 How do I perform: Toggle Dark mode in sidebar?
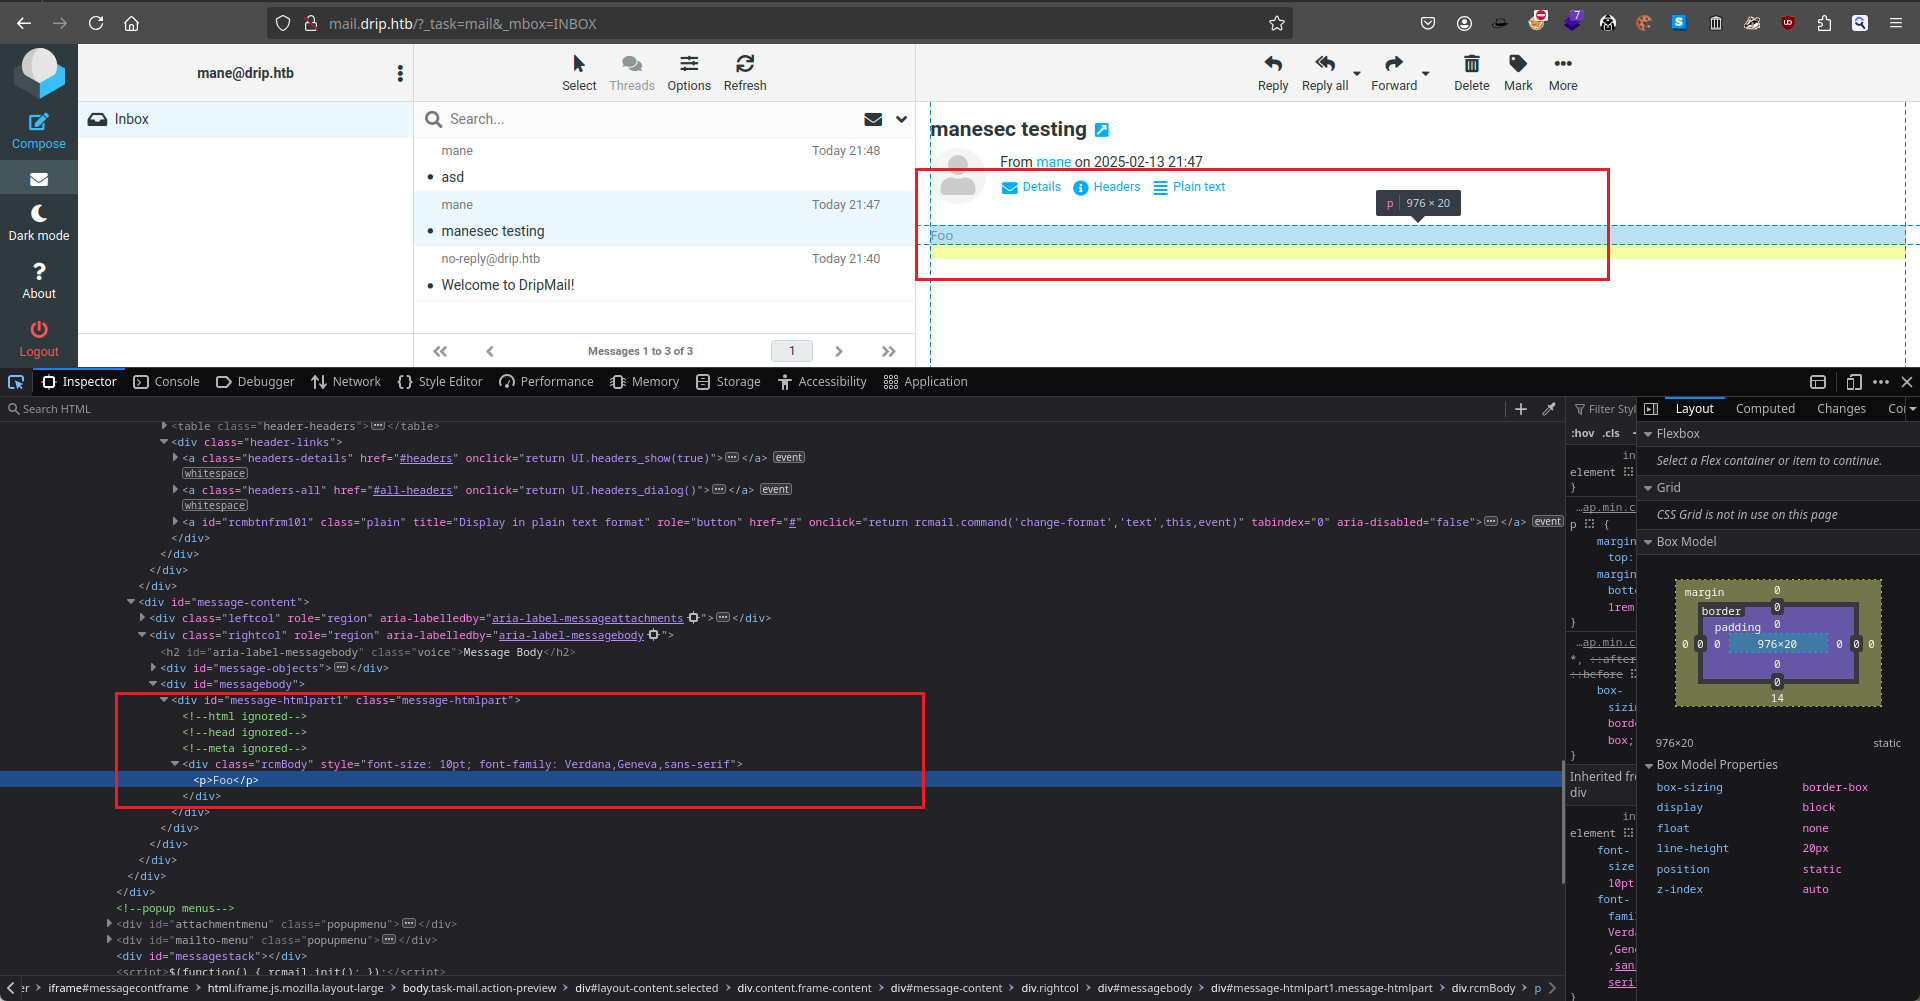click(x=38, y=213)
